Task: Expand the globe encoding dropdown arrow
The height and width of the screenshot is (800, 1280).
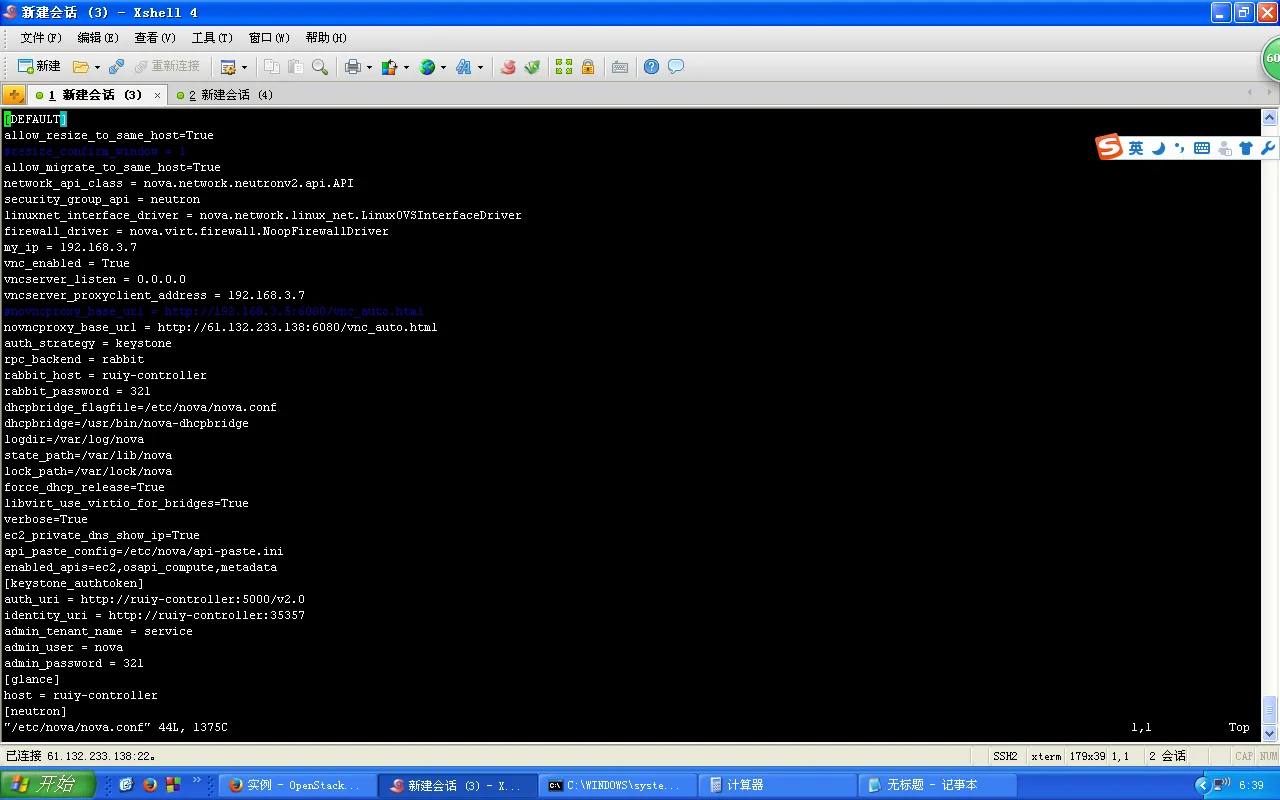Action: [443, 67]
